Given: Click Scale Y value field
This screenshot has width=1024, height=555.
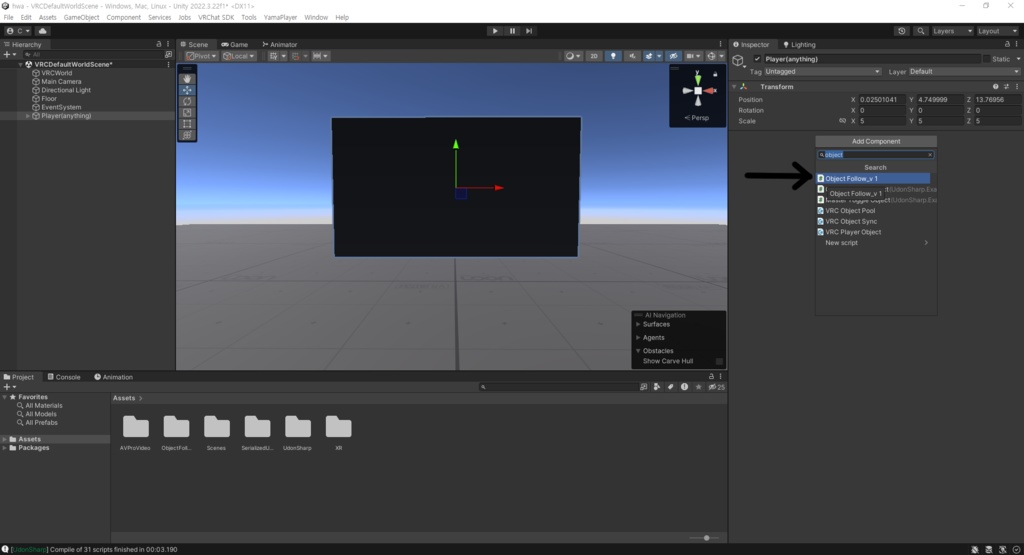Looking at the screenshot, I should tap(940, 121).
